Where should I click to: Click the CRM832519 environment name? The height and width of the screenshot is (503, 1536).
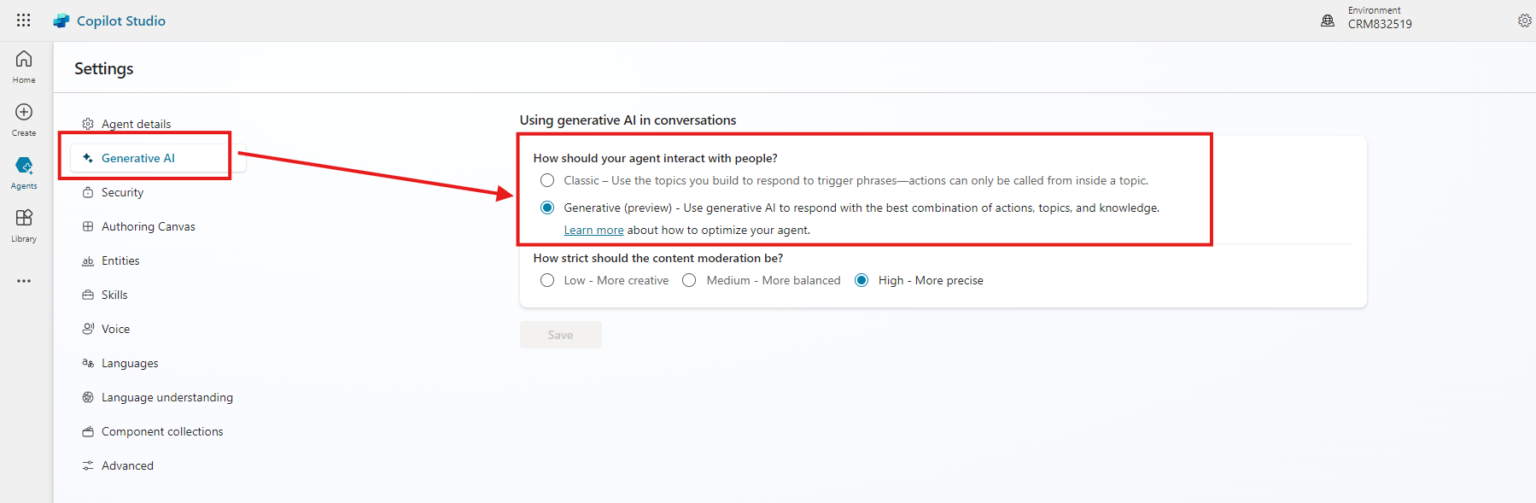[1380, 25]
